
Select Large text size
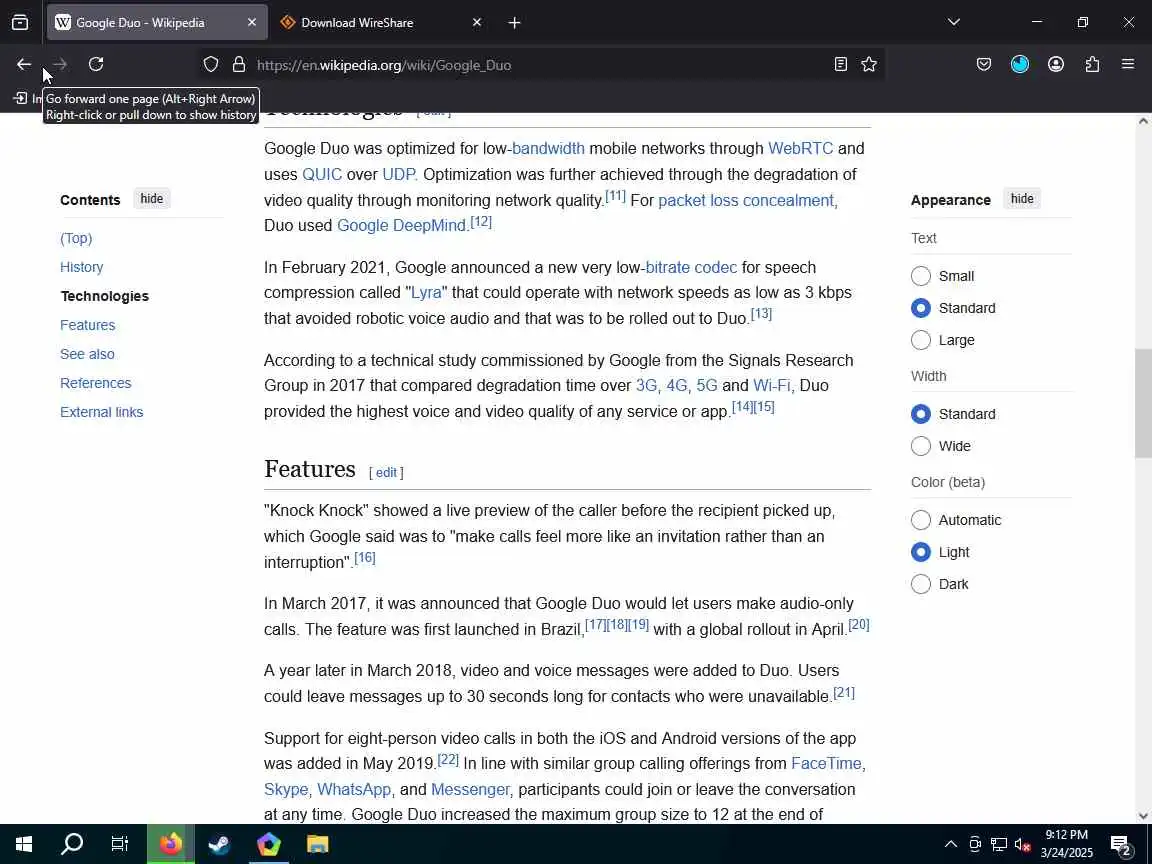921,340
